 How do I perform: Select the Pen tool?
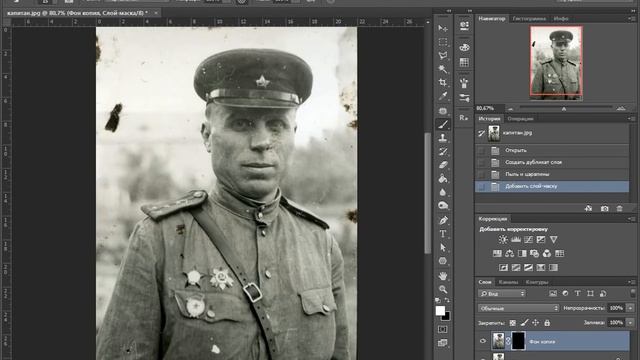click(x=443, y=220)
